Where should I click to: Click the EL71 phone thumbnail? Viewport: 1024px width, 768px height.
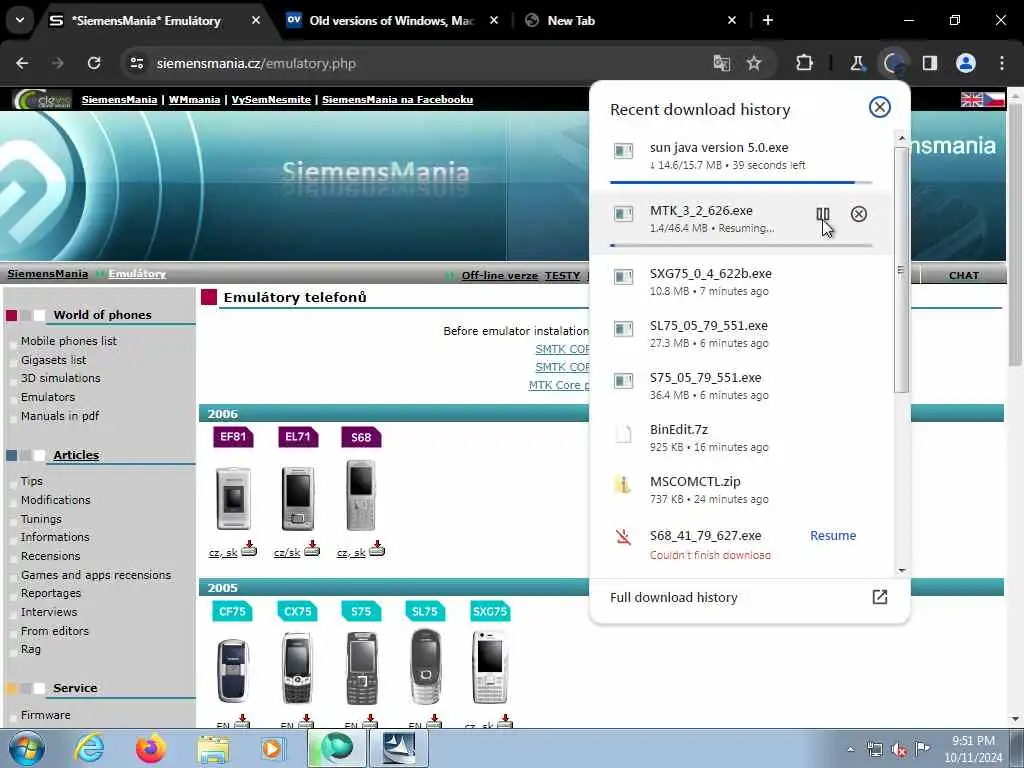tap(298, 498)
